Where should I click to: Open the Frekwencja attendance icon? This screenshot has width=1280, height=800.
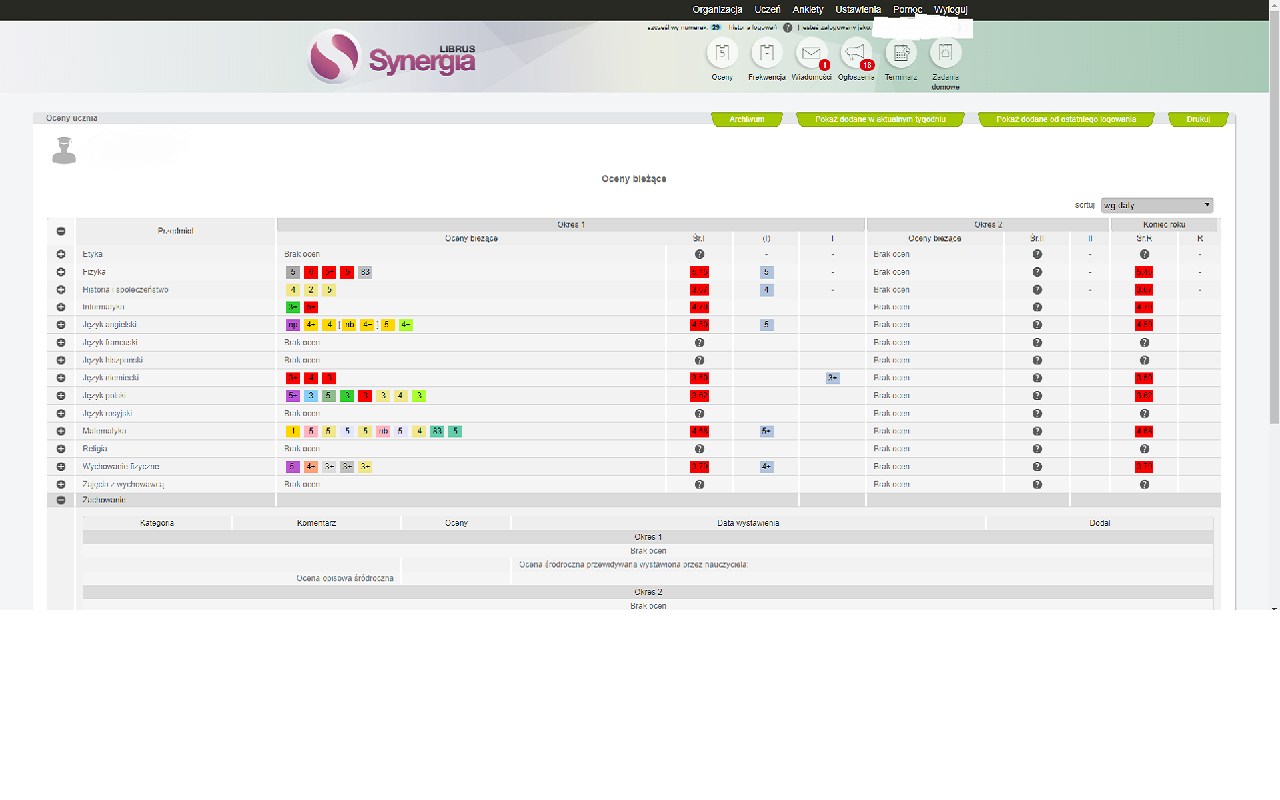coord(767,54)
